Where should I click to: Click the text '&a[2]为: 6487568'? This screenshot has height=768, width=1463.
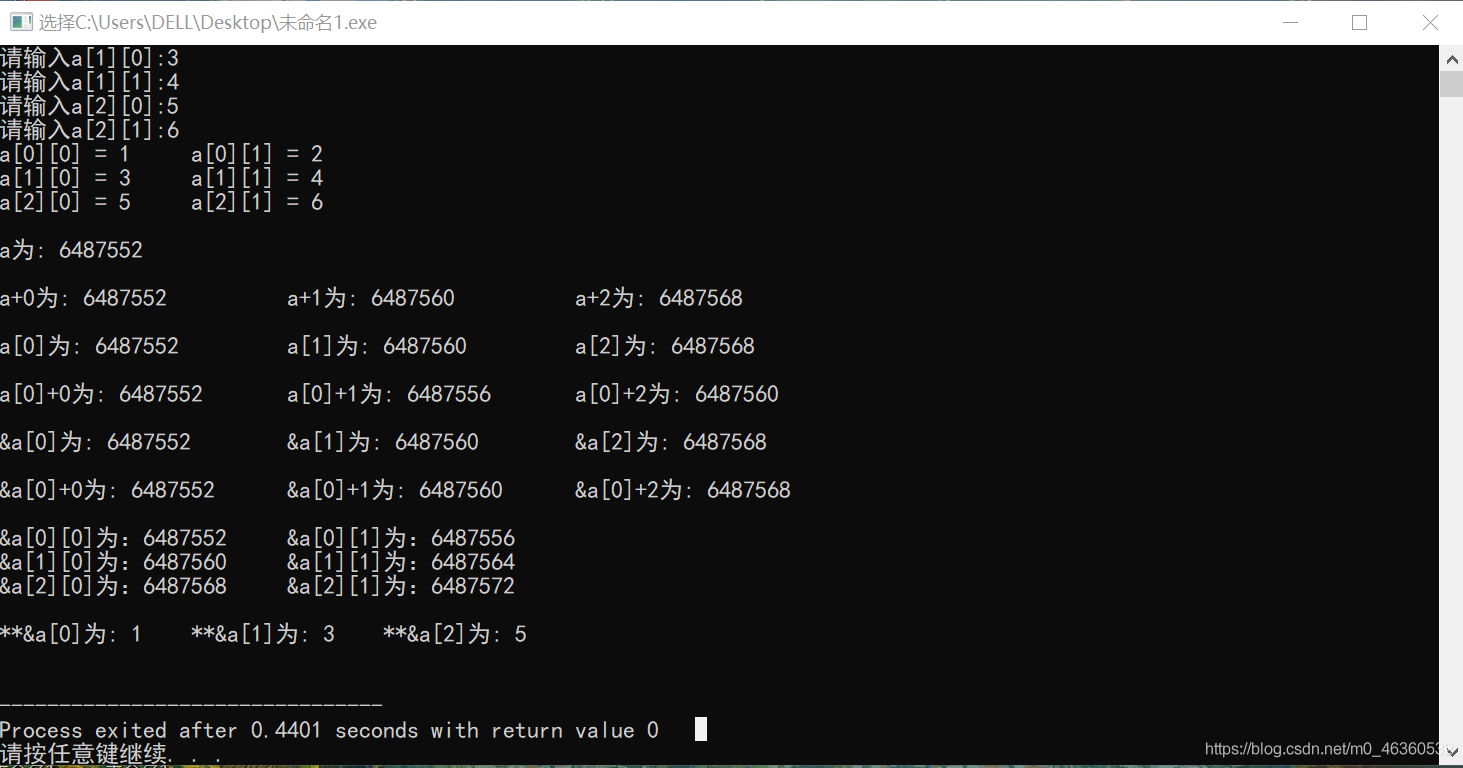pos(671,442)
